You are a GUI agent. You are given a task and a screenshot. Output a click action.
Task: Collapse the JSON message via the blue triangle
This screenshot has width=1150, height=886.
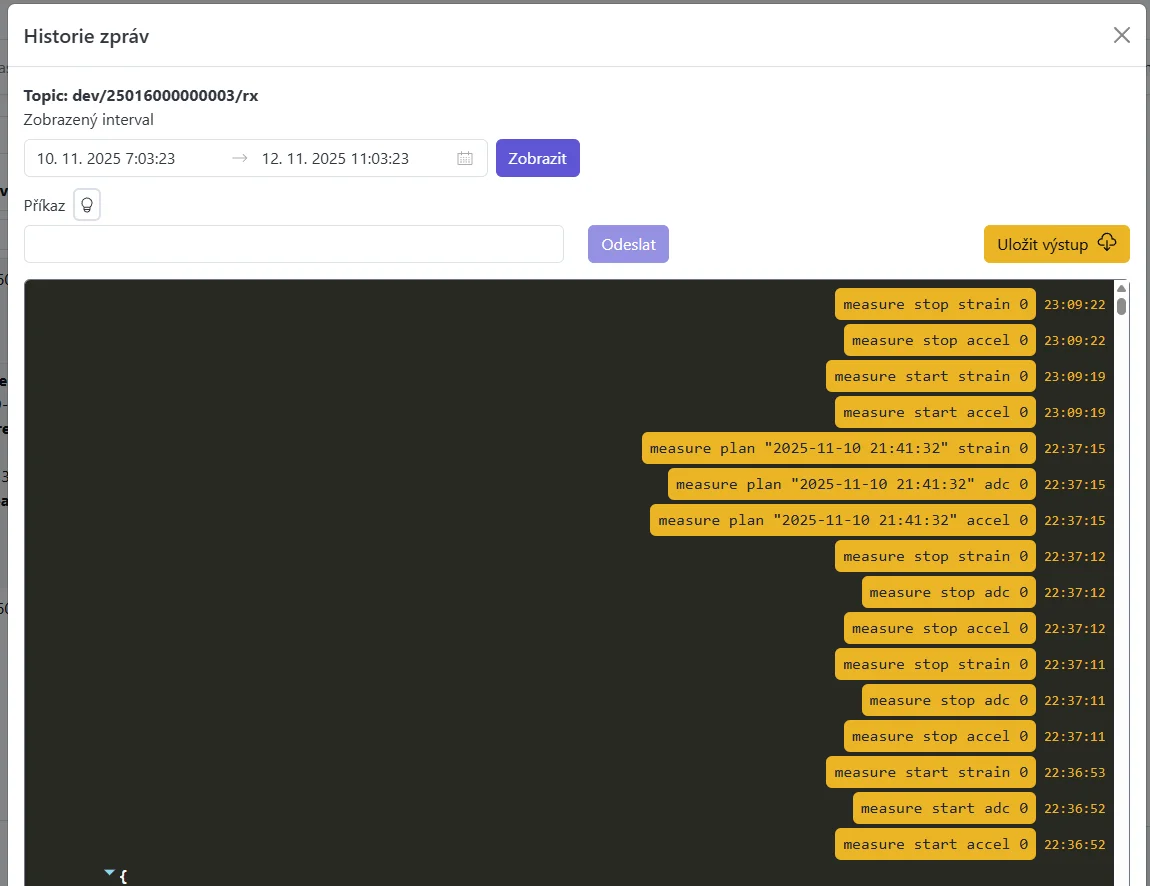[110, 871]
